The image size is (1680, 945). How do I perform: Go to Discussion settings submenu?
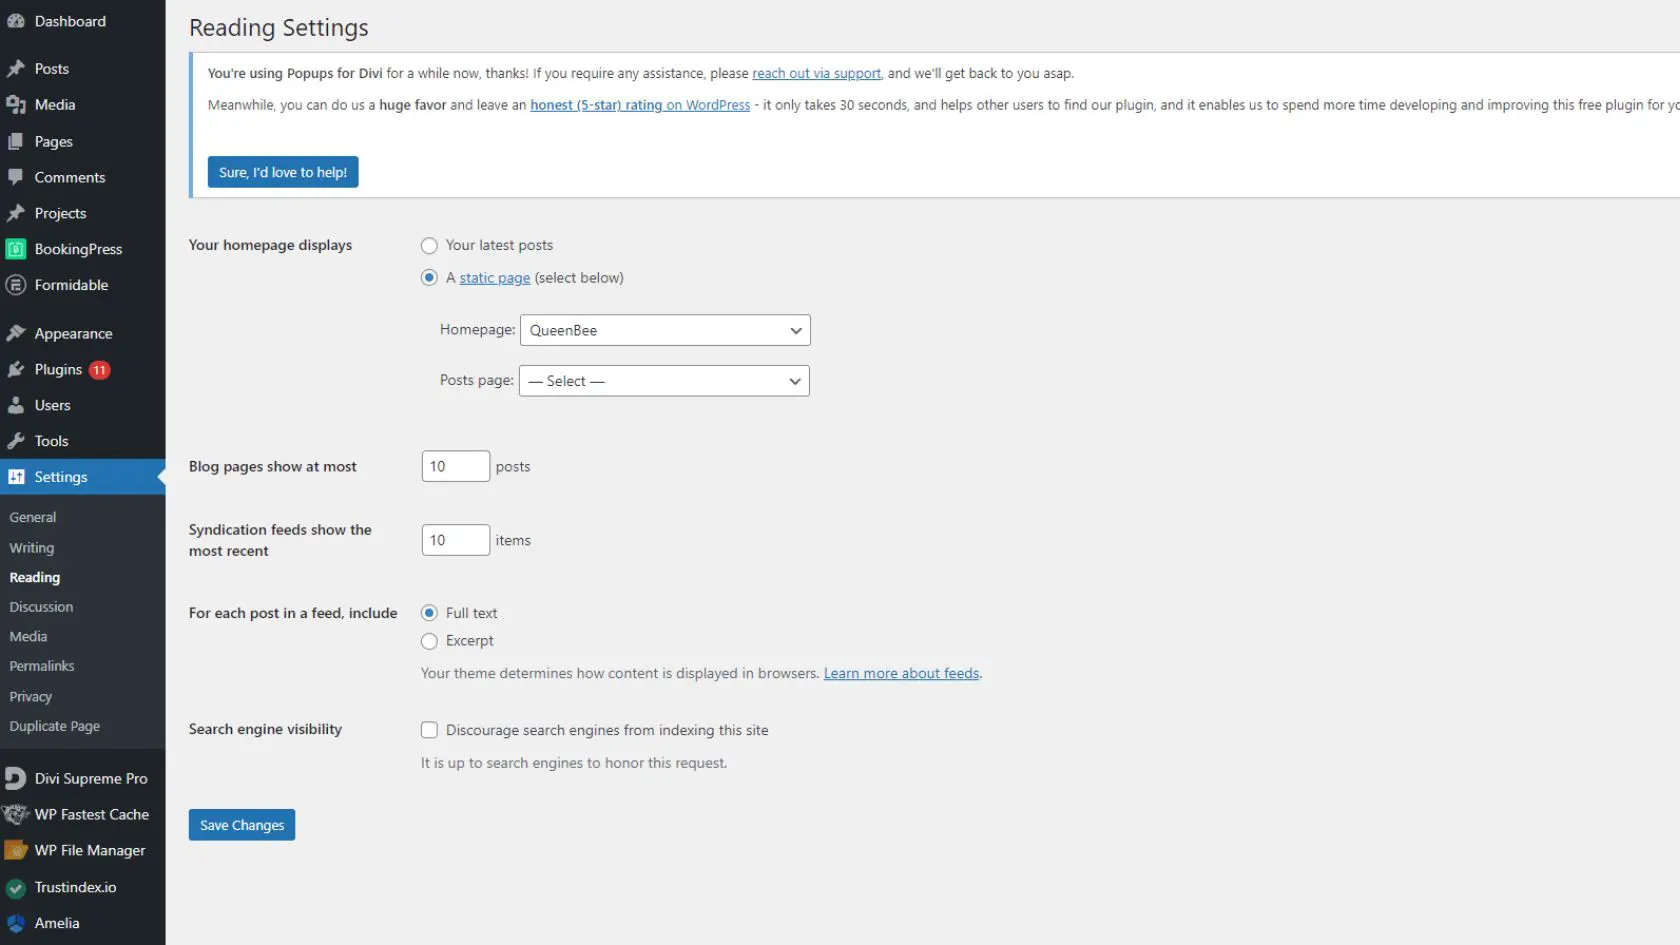(x=41, y=607)
